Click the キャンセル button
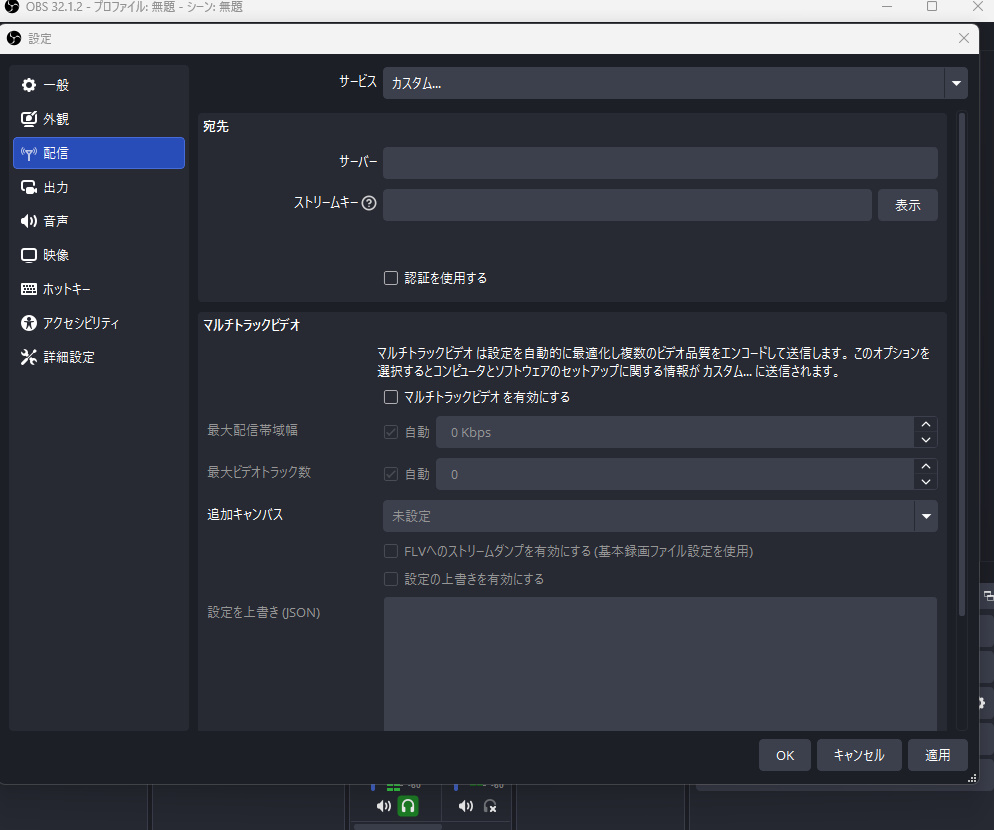The image size is (994, 830). tap(859, 755)
